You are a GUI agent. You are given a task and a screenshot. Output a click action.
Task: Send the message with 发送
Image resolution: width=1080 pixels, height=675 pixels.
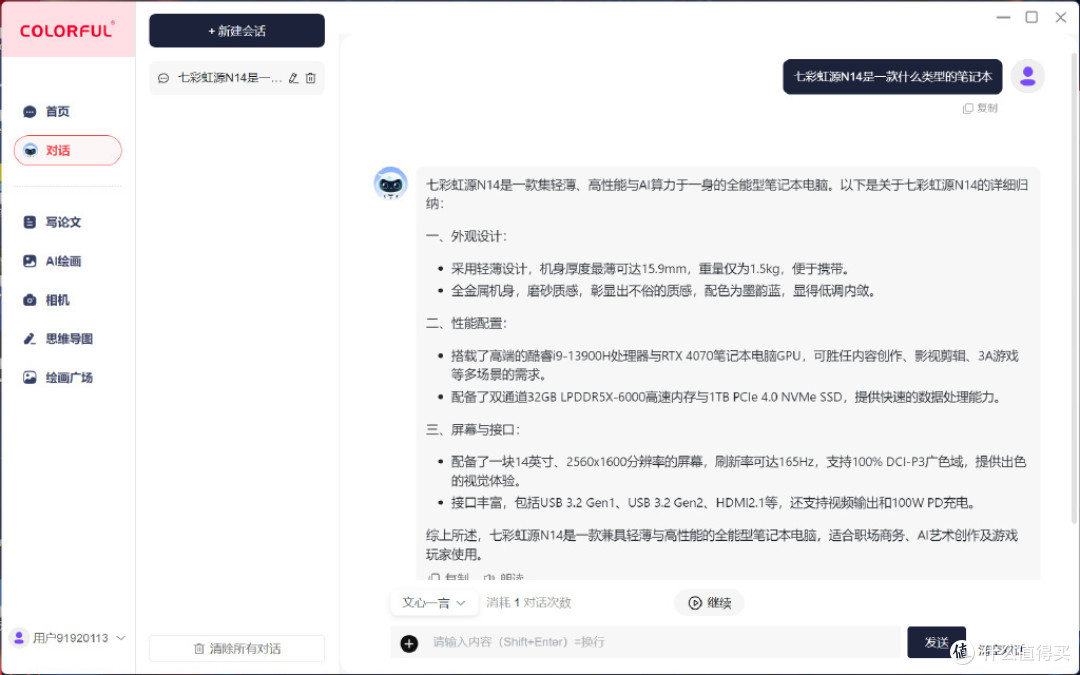coord(936,642)
